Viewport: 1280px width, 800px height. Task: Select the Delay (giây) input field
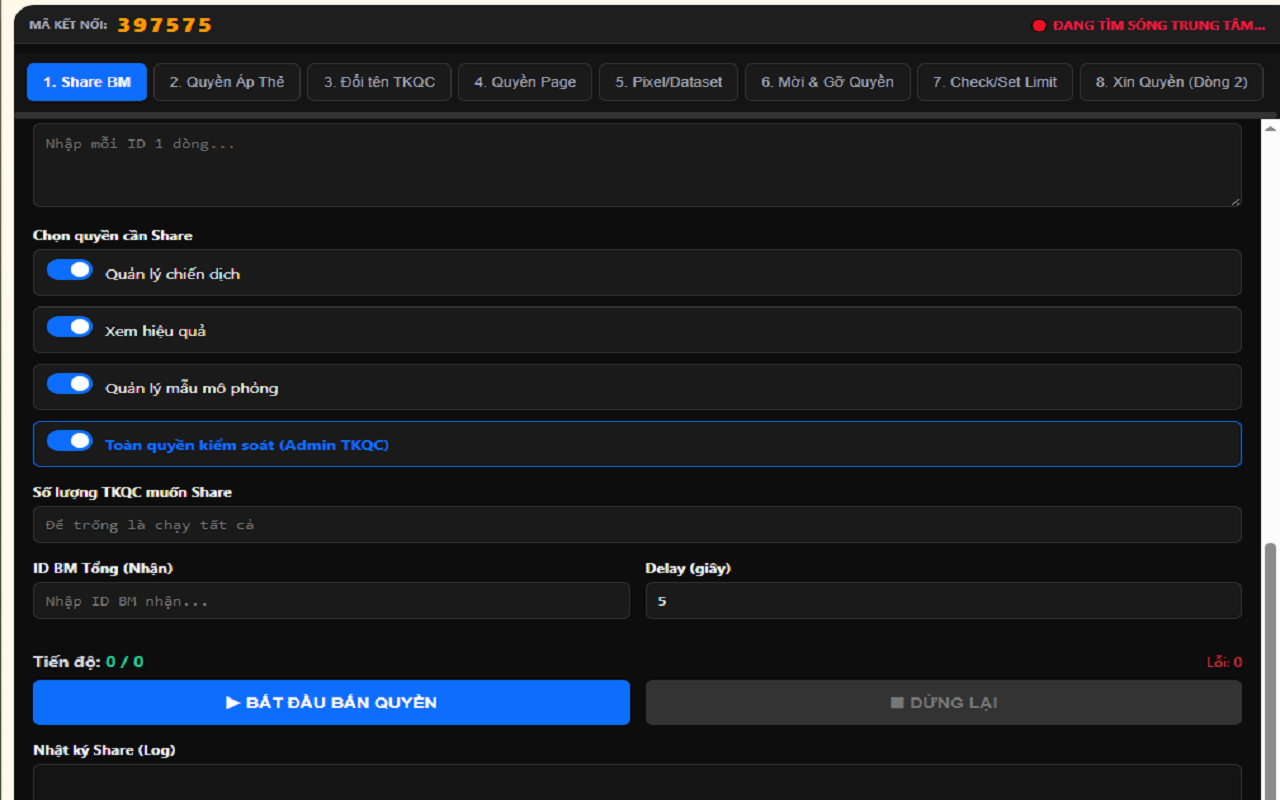[x=944, y=601]
